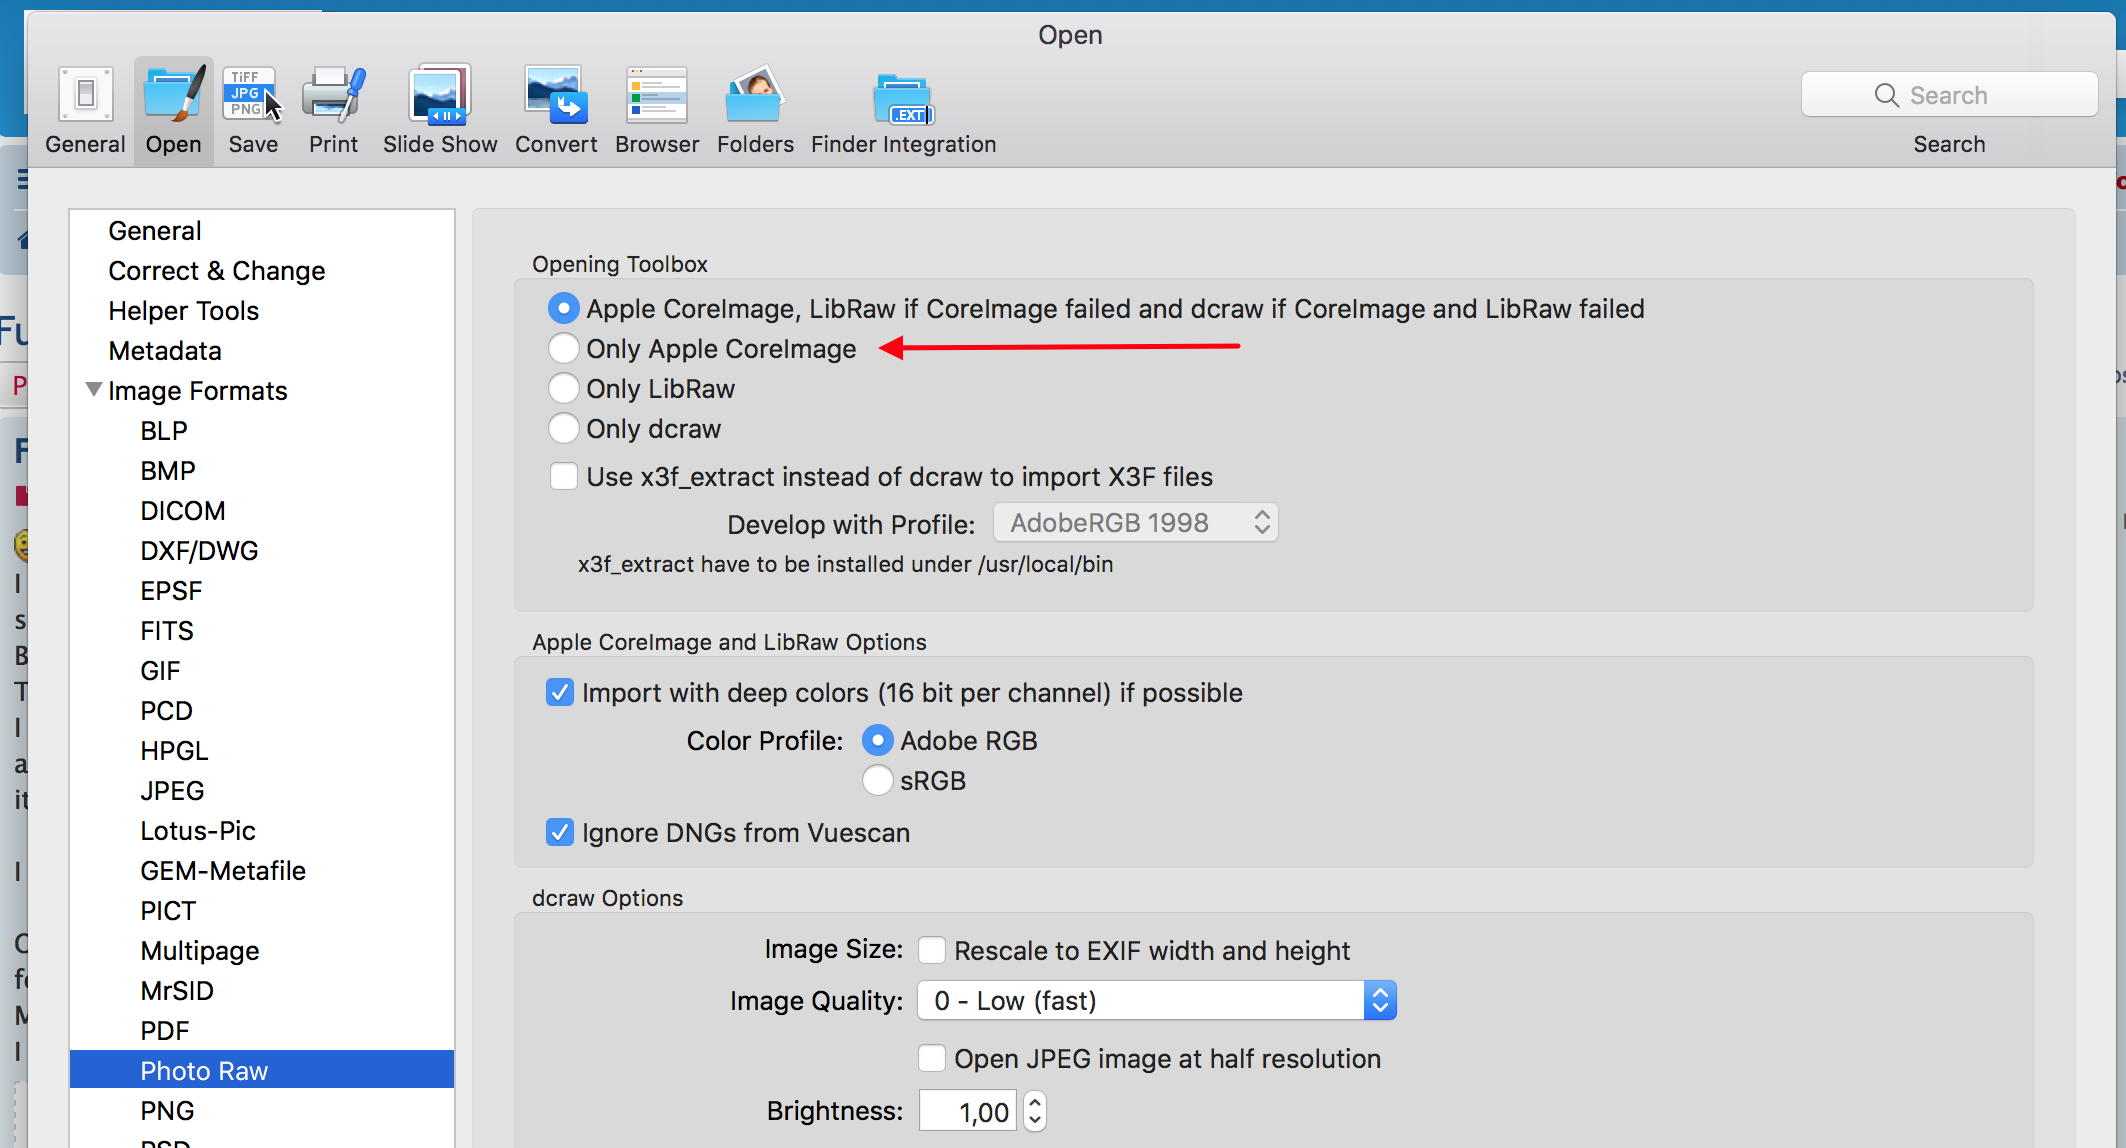Viewport: 2126px width, 1148px height.
Task: Select the Multipage format entry
Action: pos(262,950)
